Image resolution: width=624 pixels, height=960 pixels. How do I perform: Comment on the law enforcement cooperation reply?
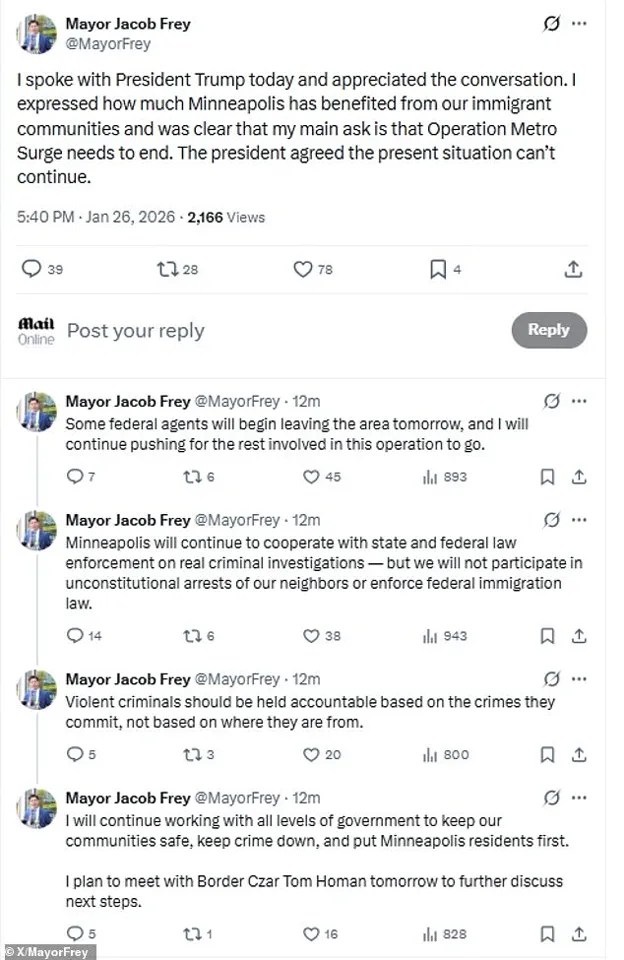coord(74,635)
